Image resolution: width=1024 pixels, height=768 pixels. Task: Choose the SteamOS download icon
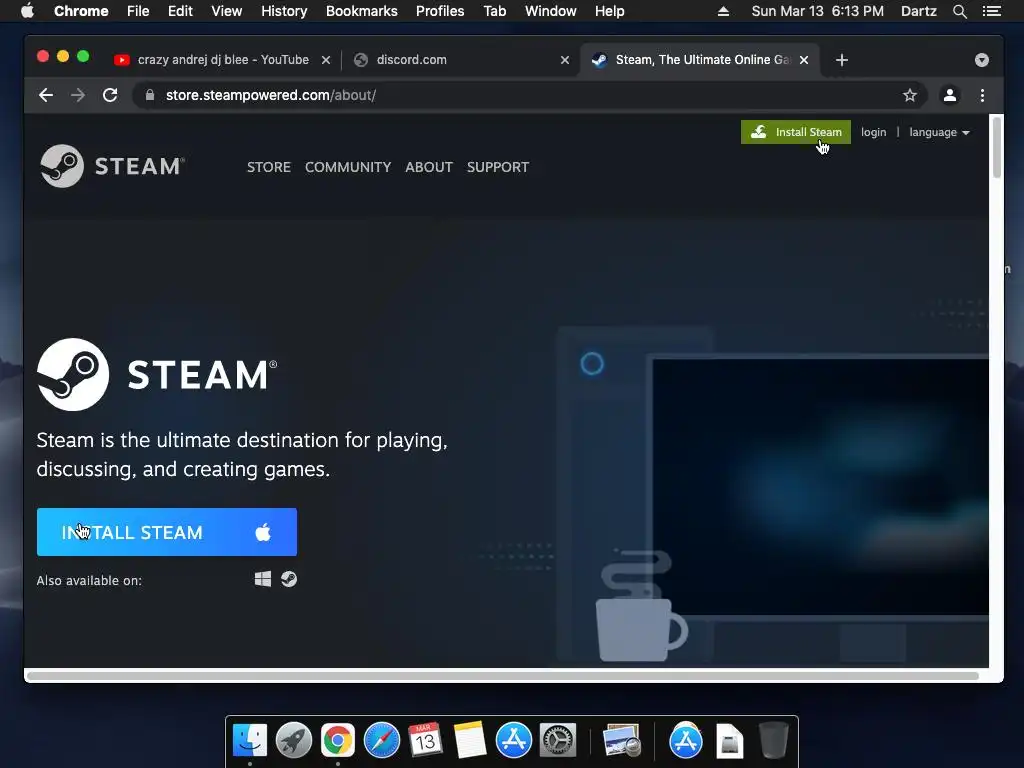[289, 579]
